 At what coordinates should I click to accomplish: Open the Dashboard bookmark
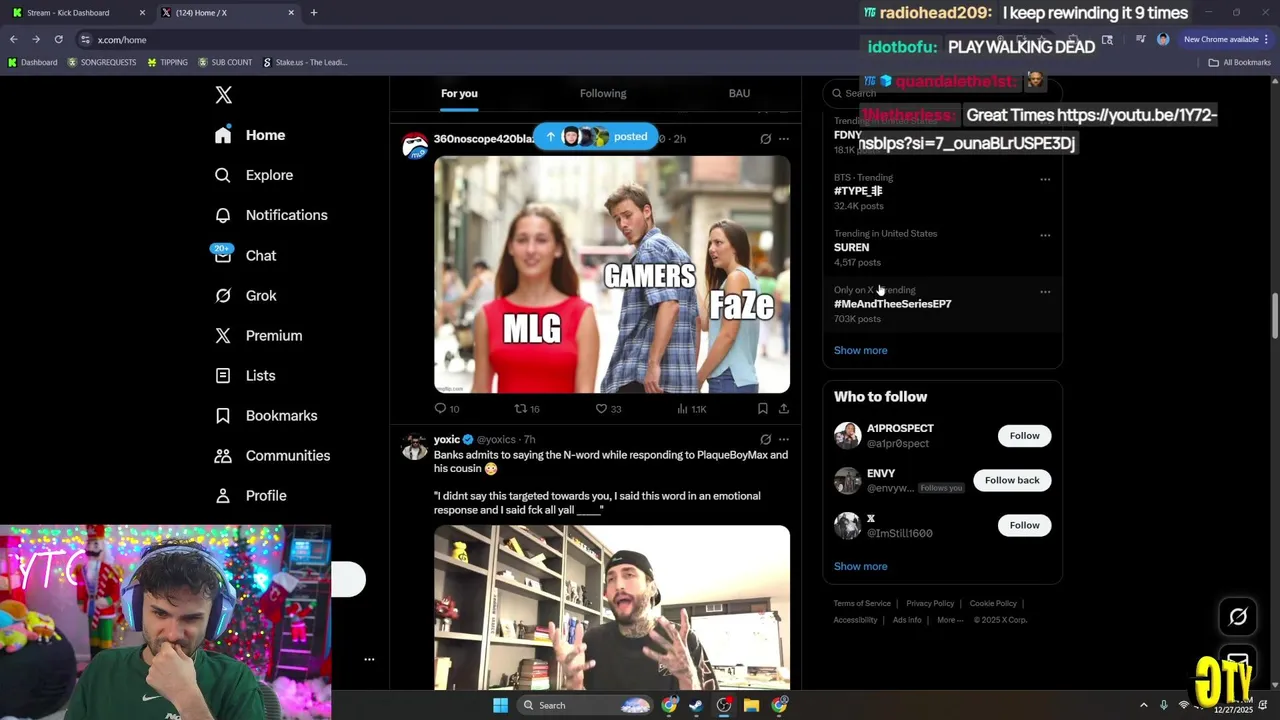pyautogui.click(x=32, y=62)
